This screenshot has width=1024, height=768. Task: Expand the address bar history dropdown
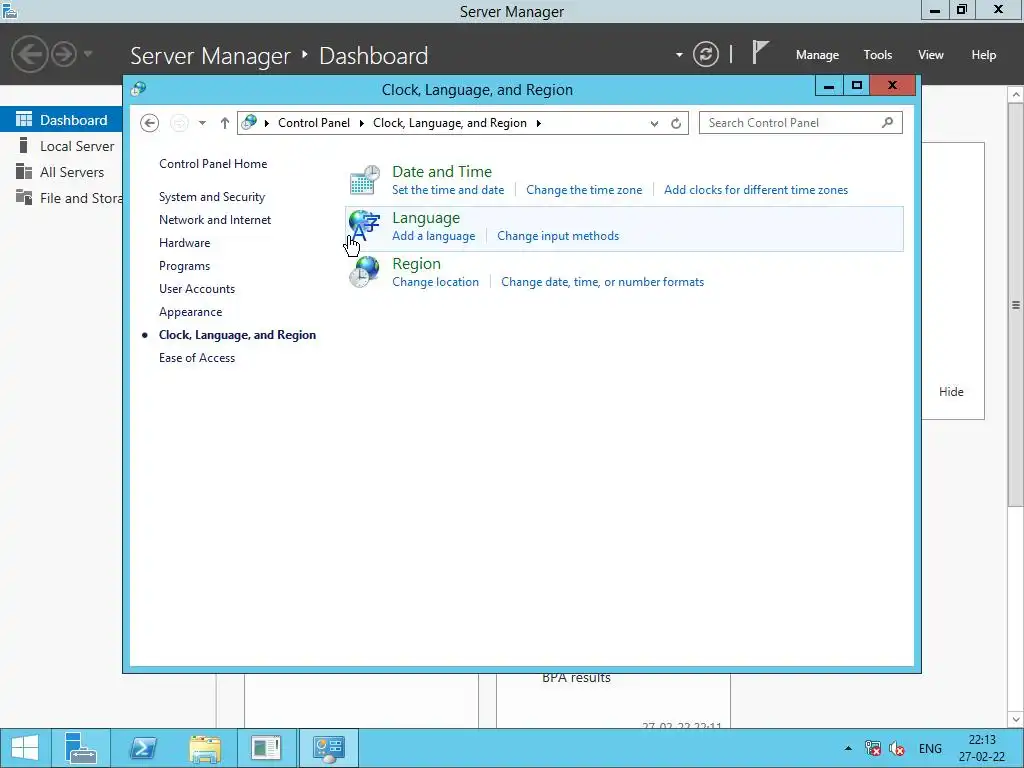654,123
